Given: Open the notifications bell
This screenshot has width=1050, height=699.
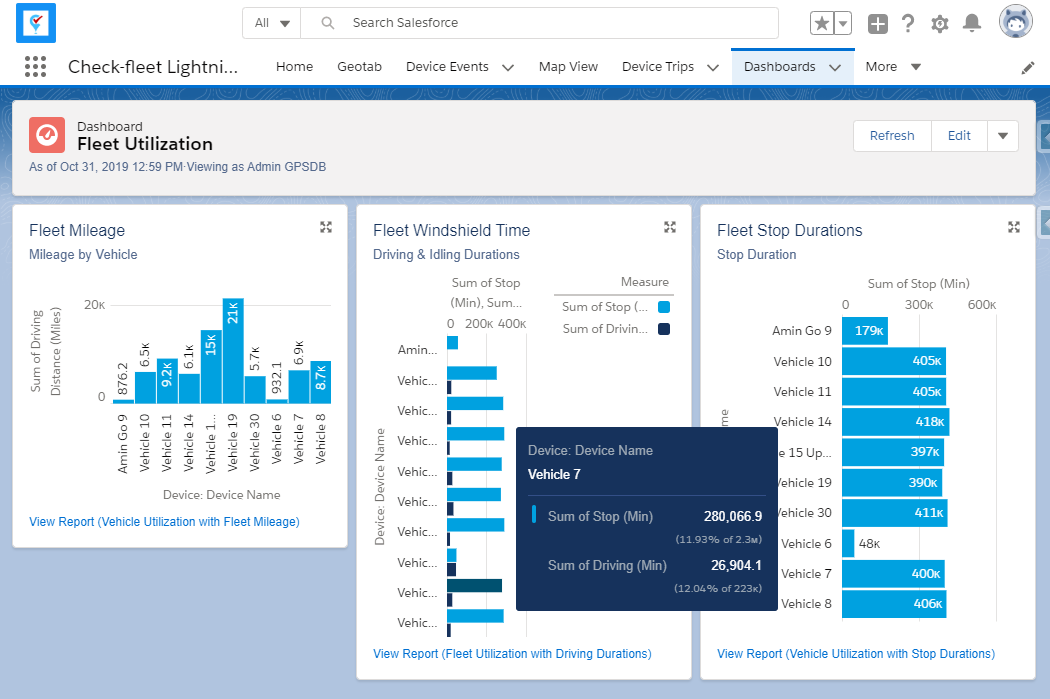Looking at the screenshot, I should [x=971, y=23].
